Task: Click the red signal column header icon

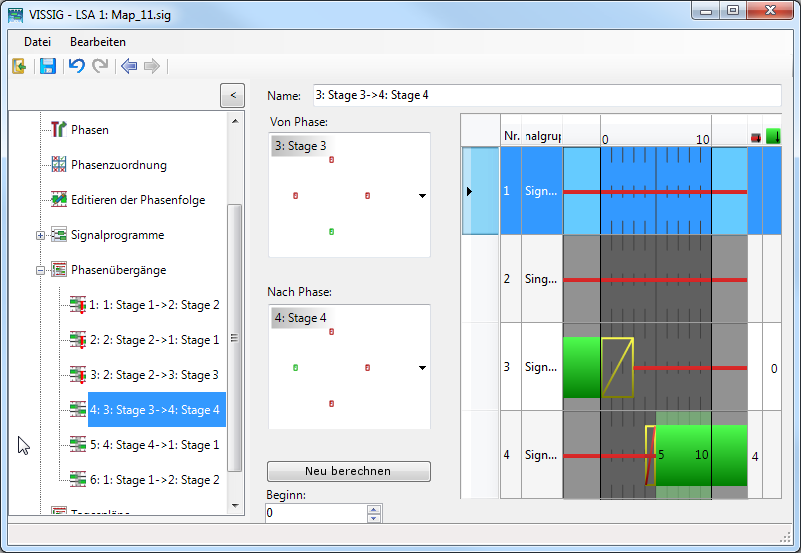Action: pyautogui.click(x=755, y=136)
